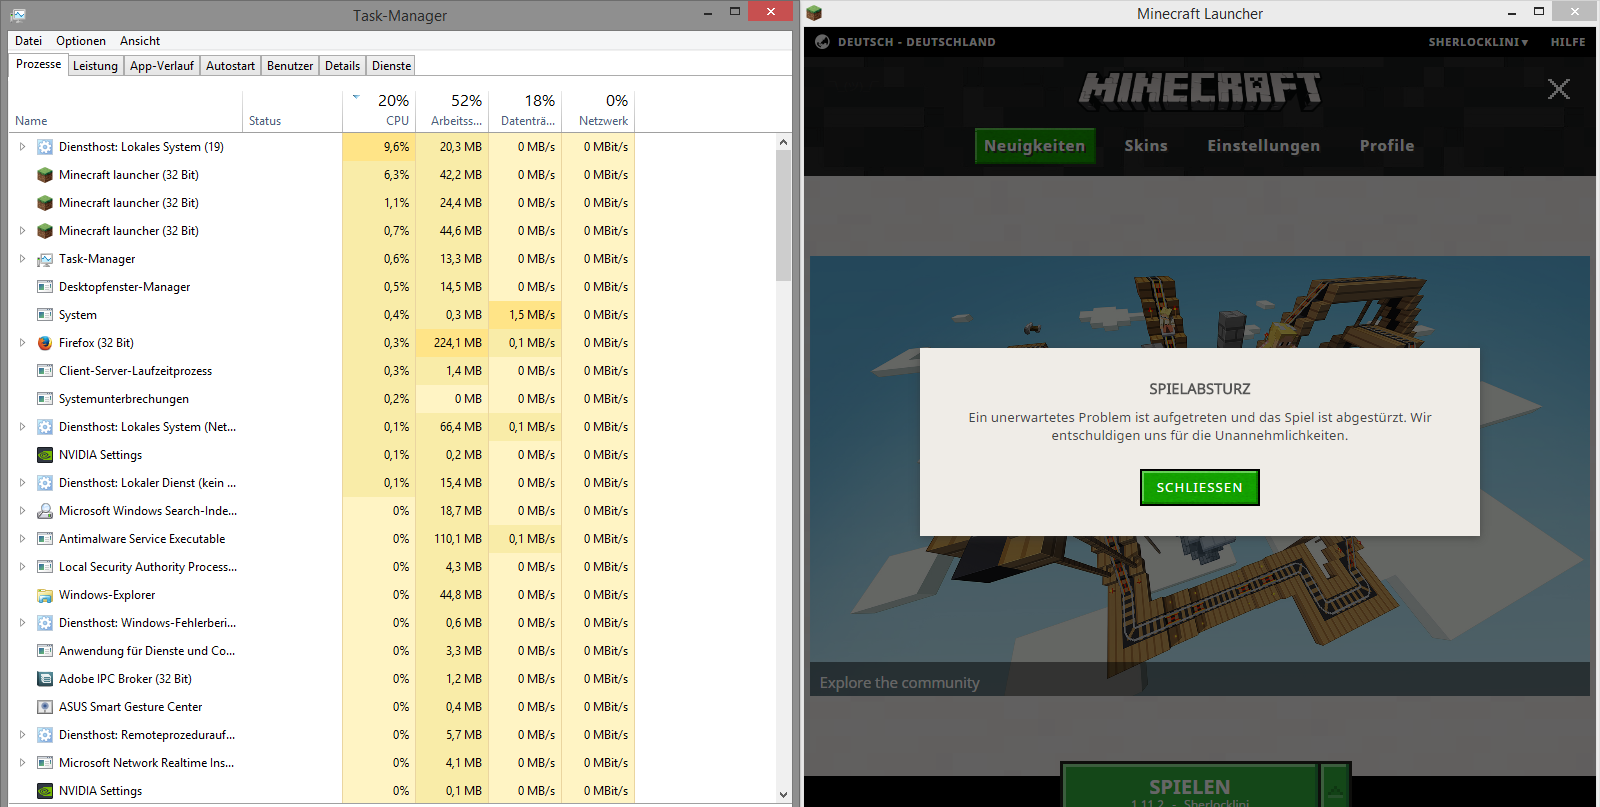
Task: Open the Optionen menu
Action: tap(81, 41)
